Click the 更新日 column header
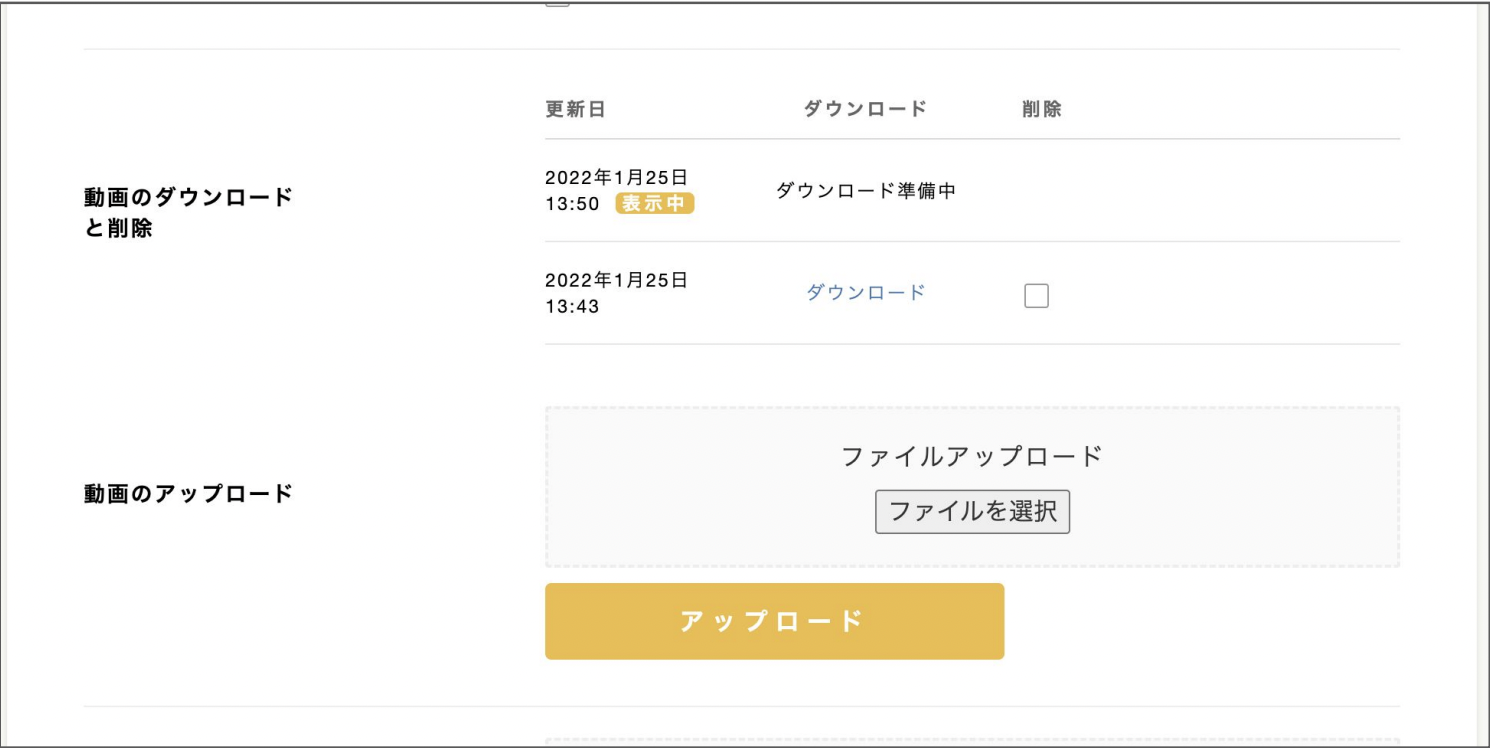Screen dimensions: 1490x748 tap(575, 110)
